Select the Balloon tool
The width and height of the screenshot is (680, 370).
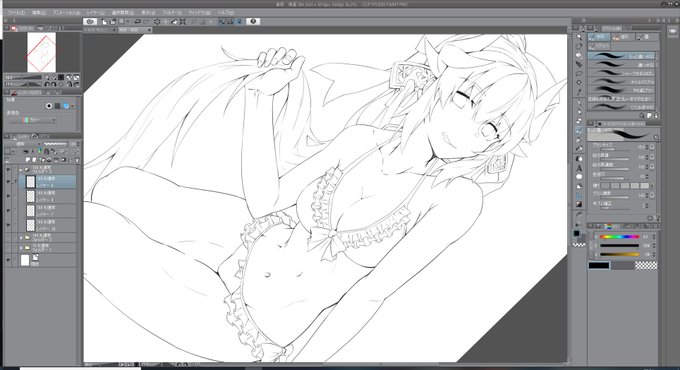tap(579, 177)
